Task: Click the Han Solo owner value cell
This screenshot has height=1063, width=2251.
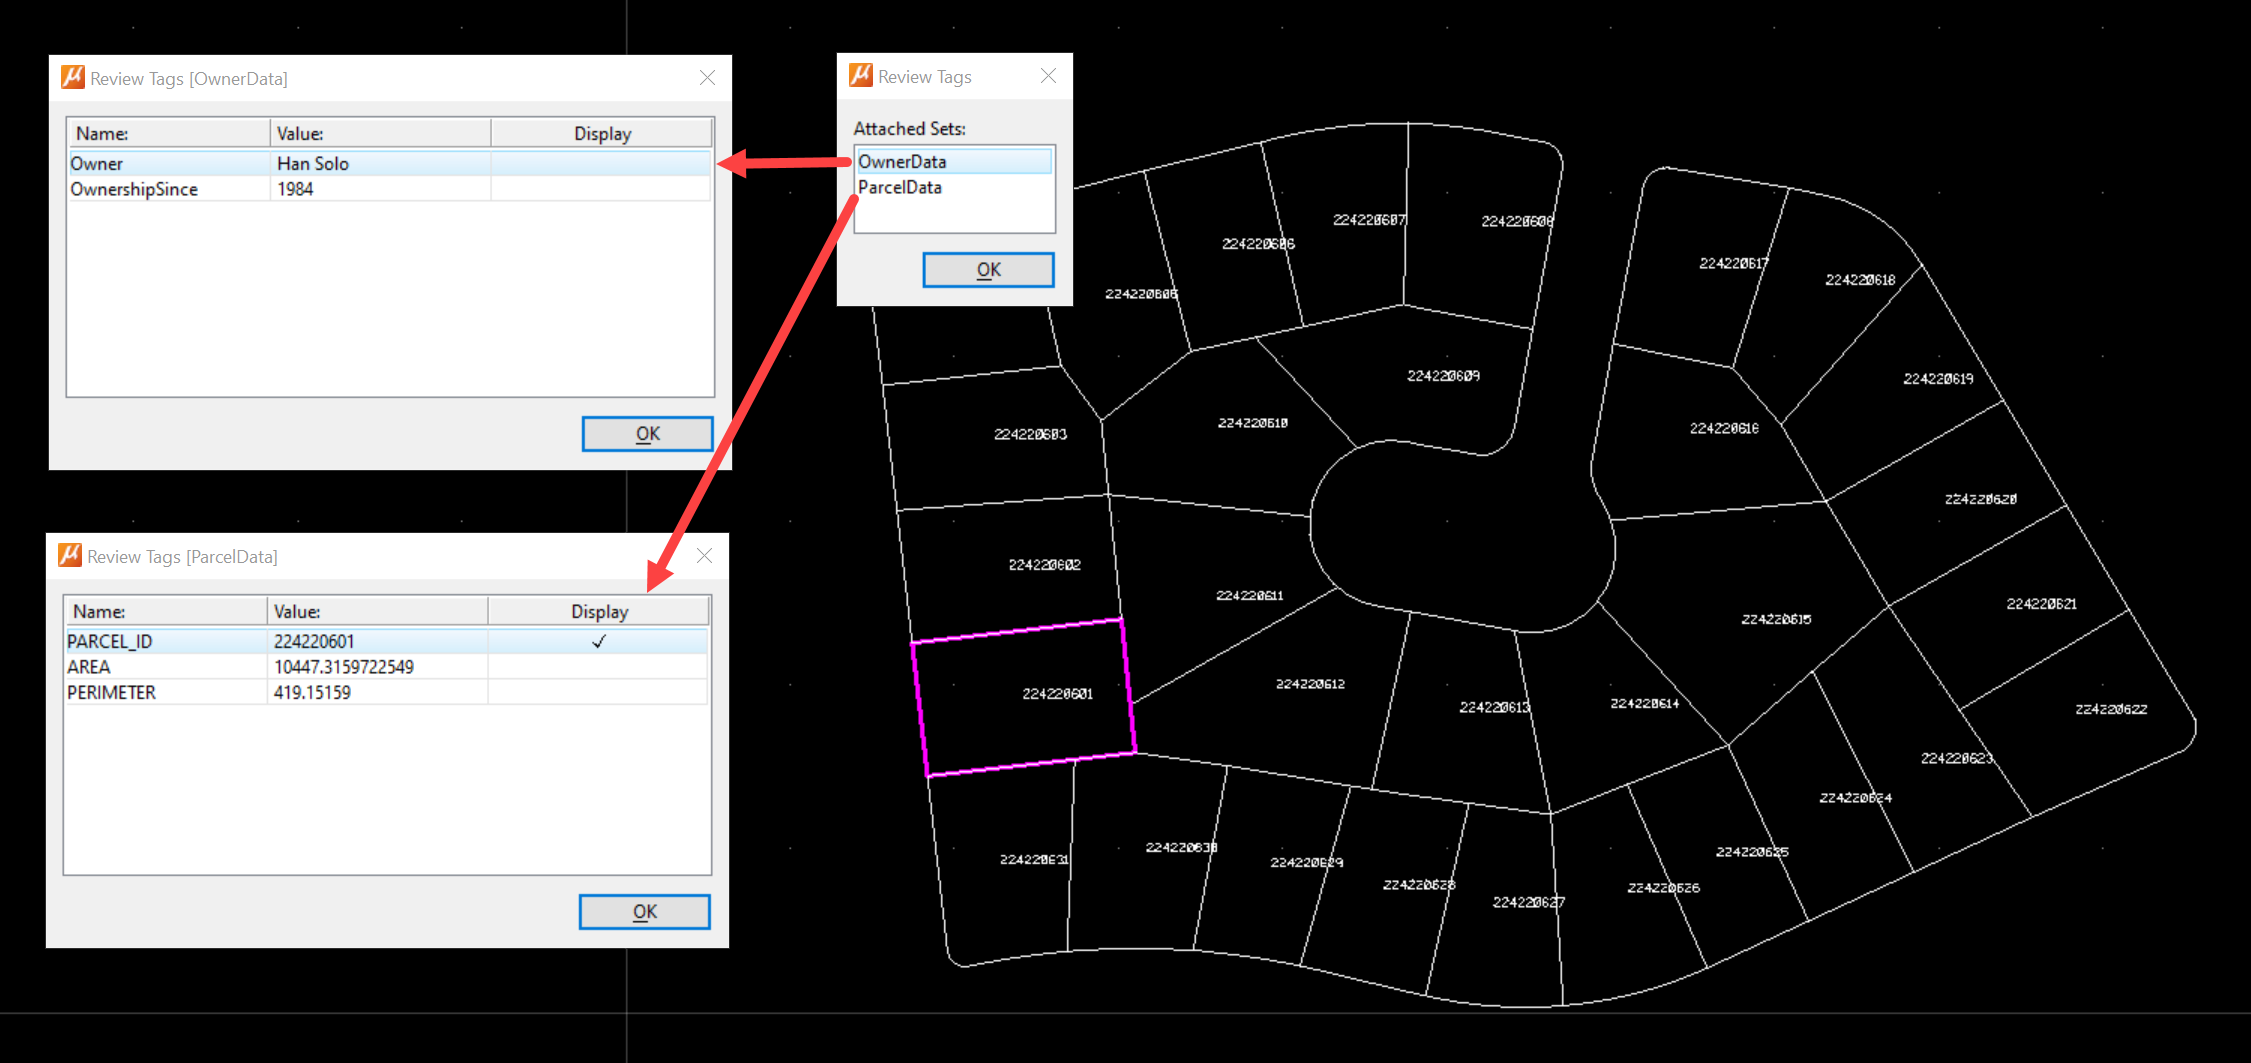Action: [313, 163]
